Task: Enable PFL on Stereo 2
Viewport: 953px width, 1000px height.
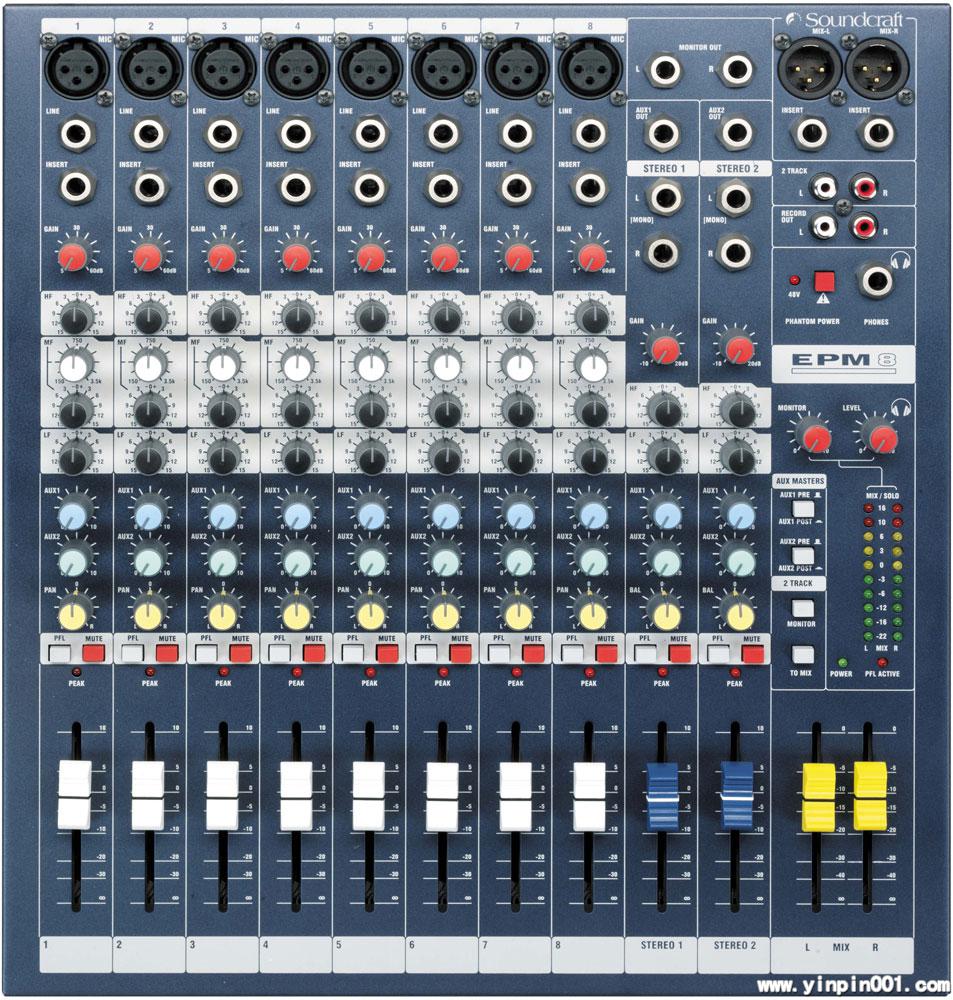Action: (719, 654)
